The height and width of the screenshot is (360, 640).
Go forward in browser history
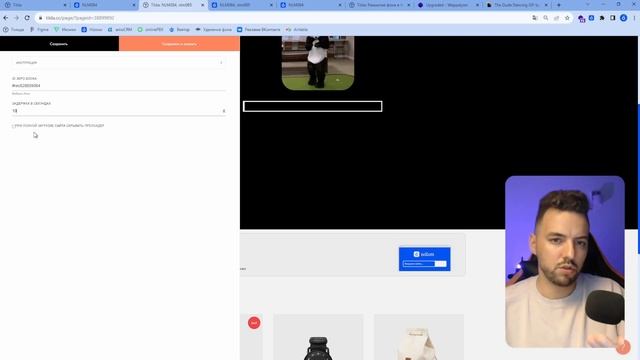click(x=16, y=18)
